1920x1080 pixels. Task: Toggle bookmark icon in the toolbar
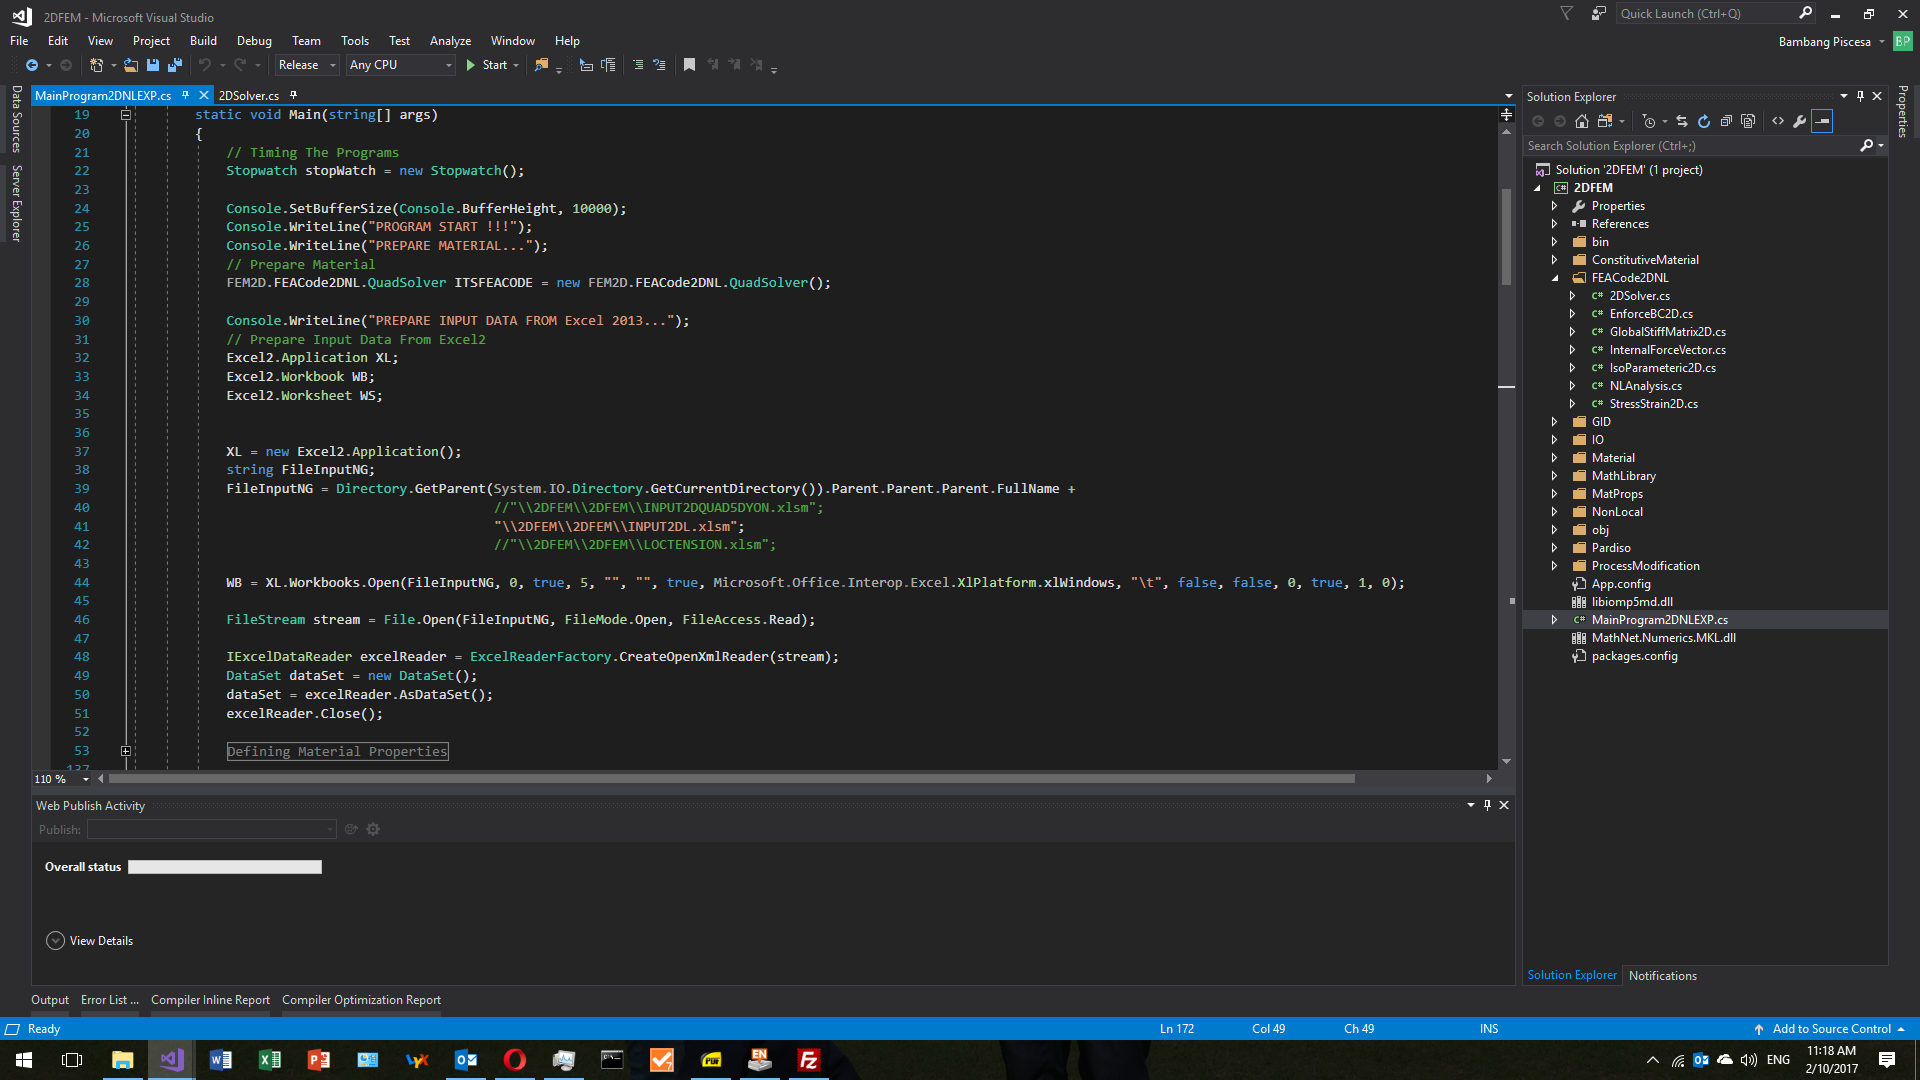(689, 65)
